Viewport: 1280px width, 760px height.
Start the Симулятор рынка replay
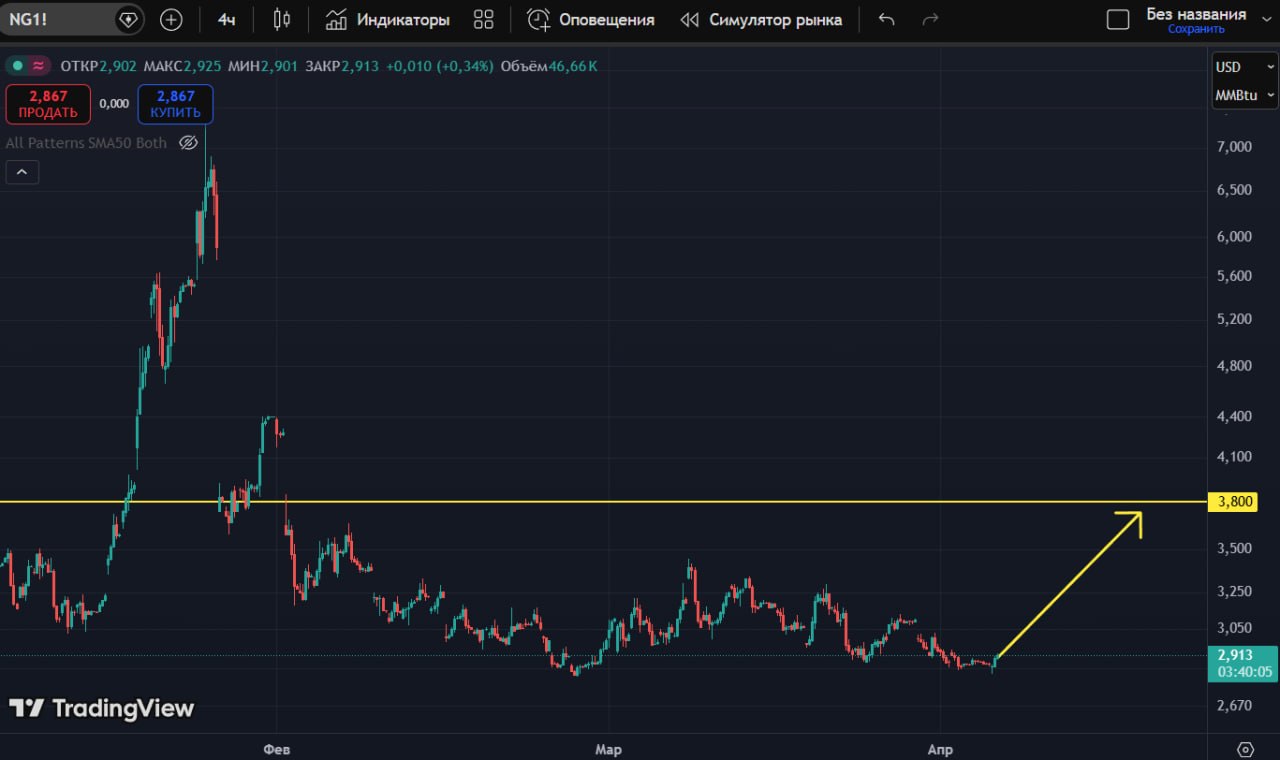click(x=761, y=19)
